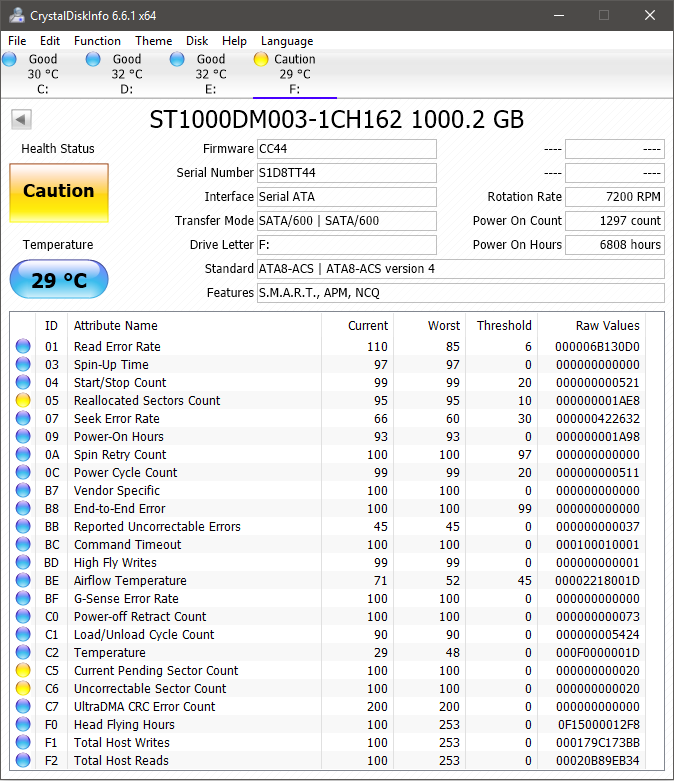Viewport: 674px width, 781px height.
Task: Open the Language menu
Action: 287,41
